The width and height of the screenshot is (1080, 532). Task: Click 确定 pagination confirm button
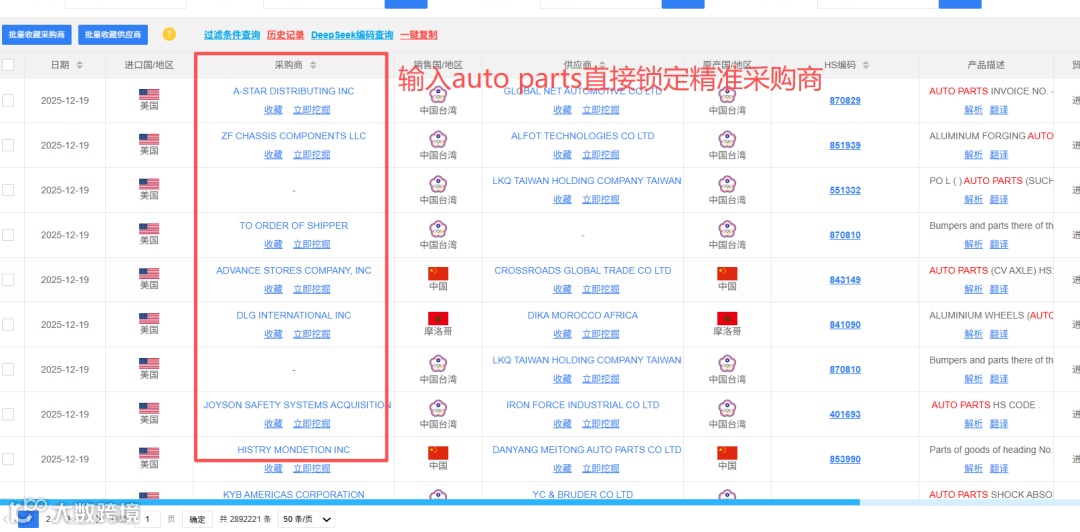(x=197, y=519)
